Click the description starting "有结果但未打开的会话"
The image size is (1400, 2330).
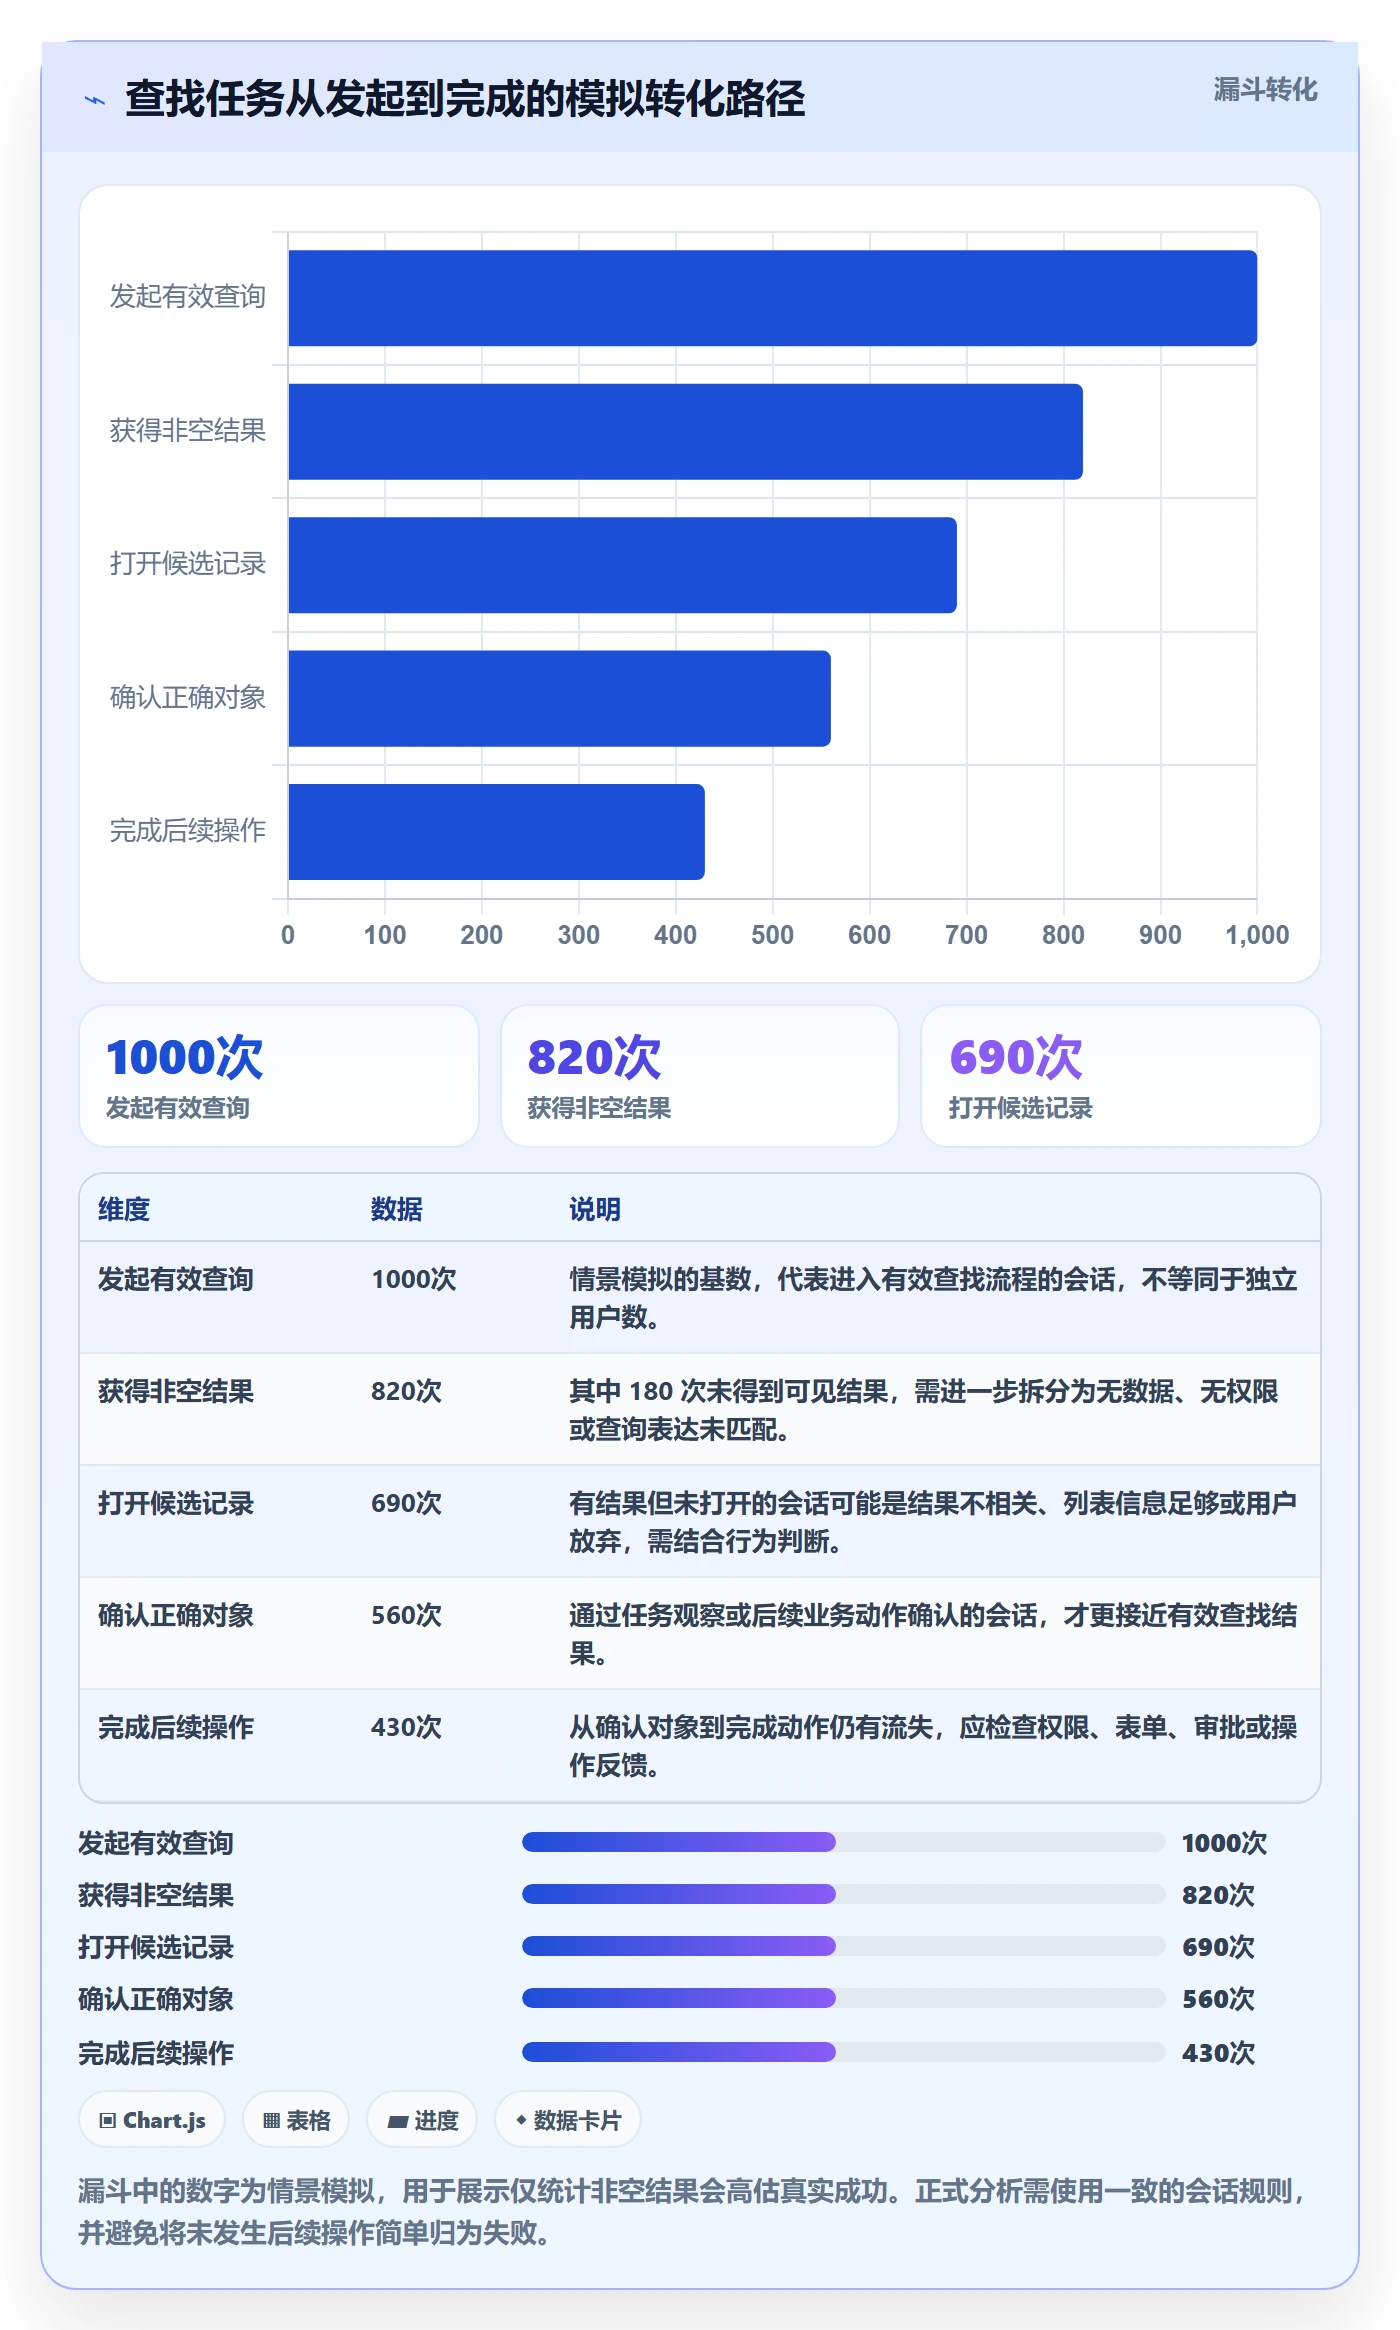[x=933, y=1522]
